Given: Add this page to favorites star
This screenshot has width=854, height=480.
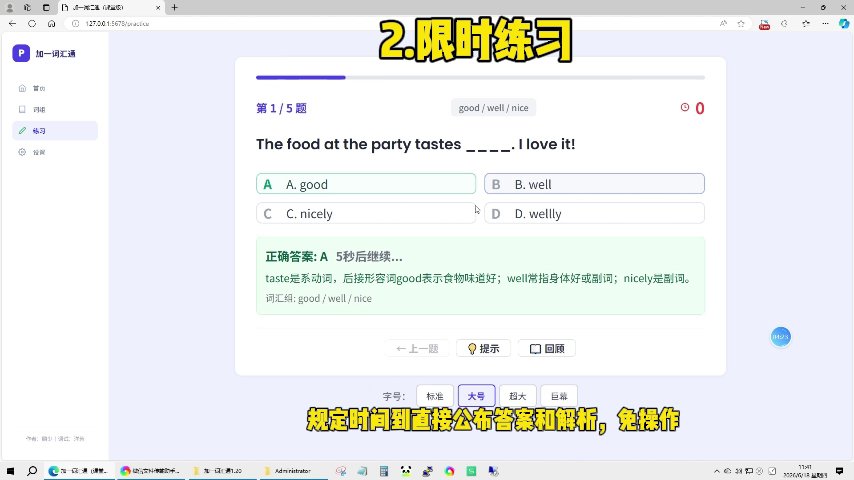Looking at the screenshot, I should point(741,23).
